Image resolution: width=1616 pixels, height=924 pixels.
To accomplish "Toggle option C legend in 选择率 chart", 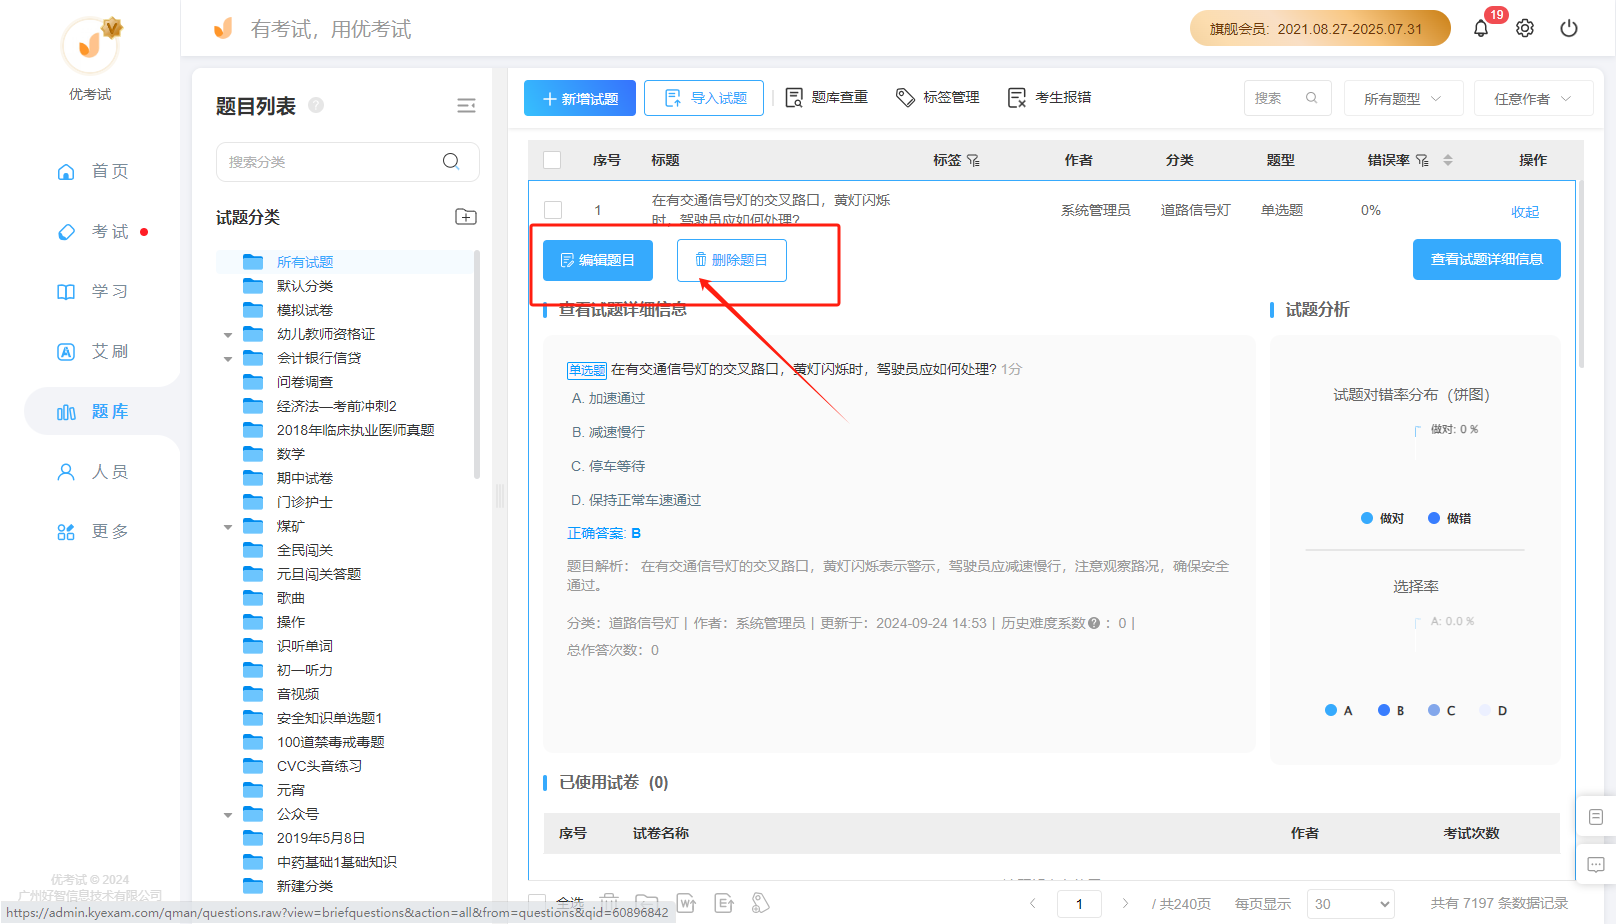I will pos(1441,710).
